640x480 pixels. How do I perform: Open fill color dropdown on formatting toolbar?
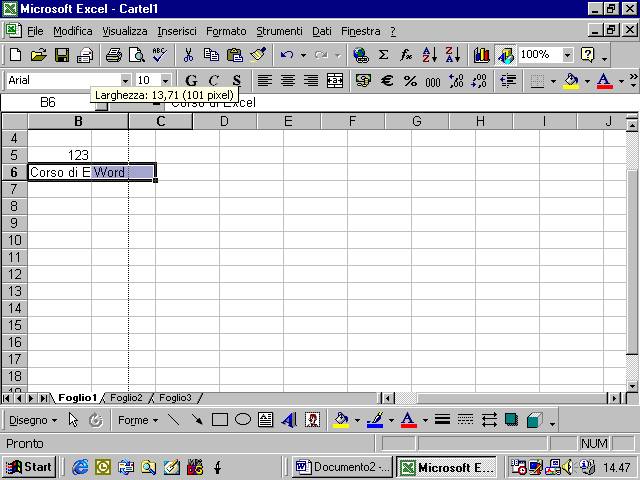(x=587, y=81)
